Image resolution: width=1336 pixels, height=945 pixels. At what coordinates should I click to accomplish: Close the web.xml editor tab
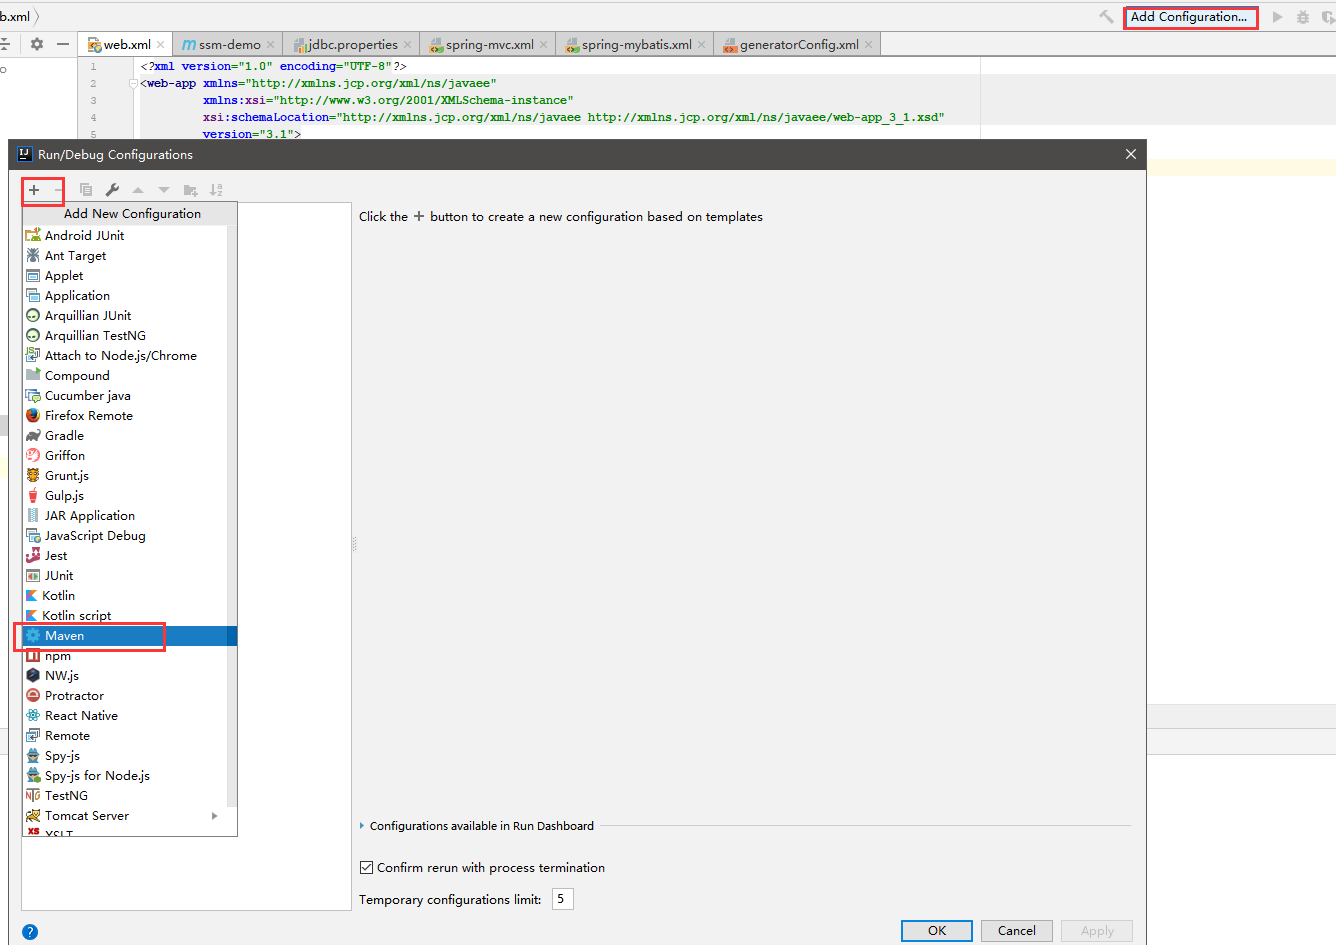pyautogui.click(x=160, y=45)
